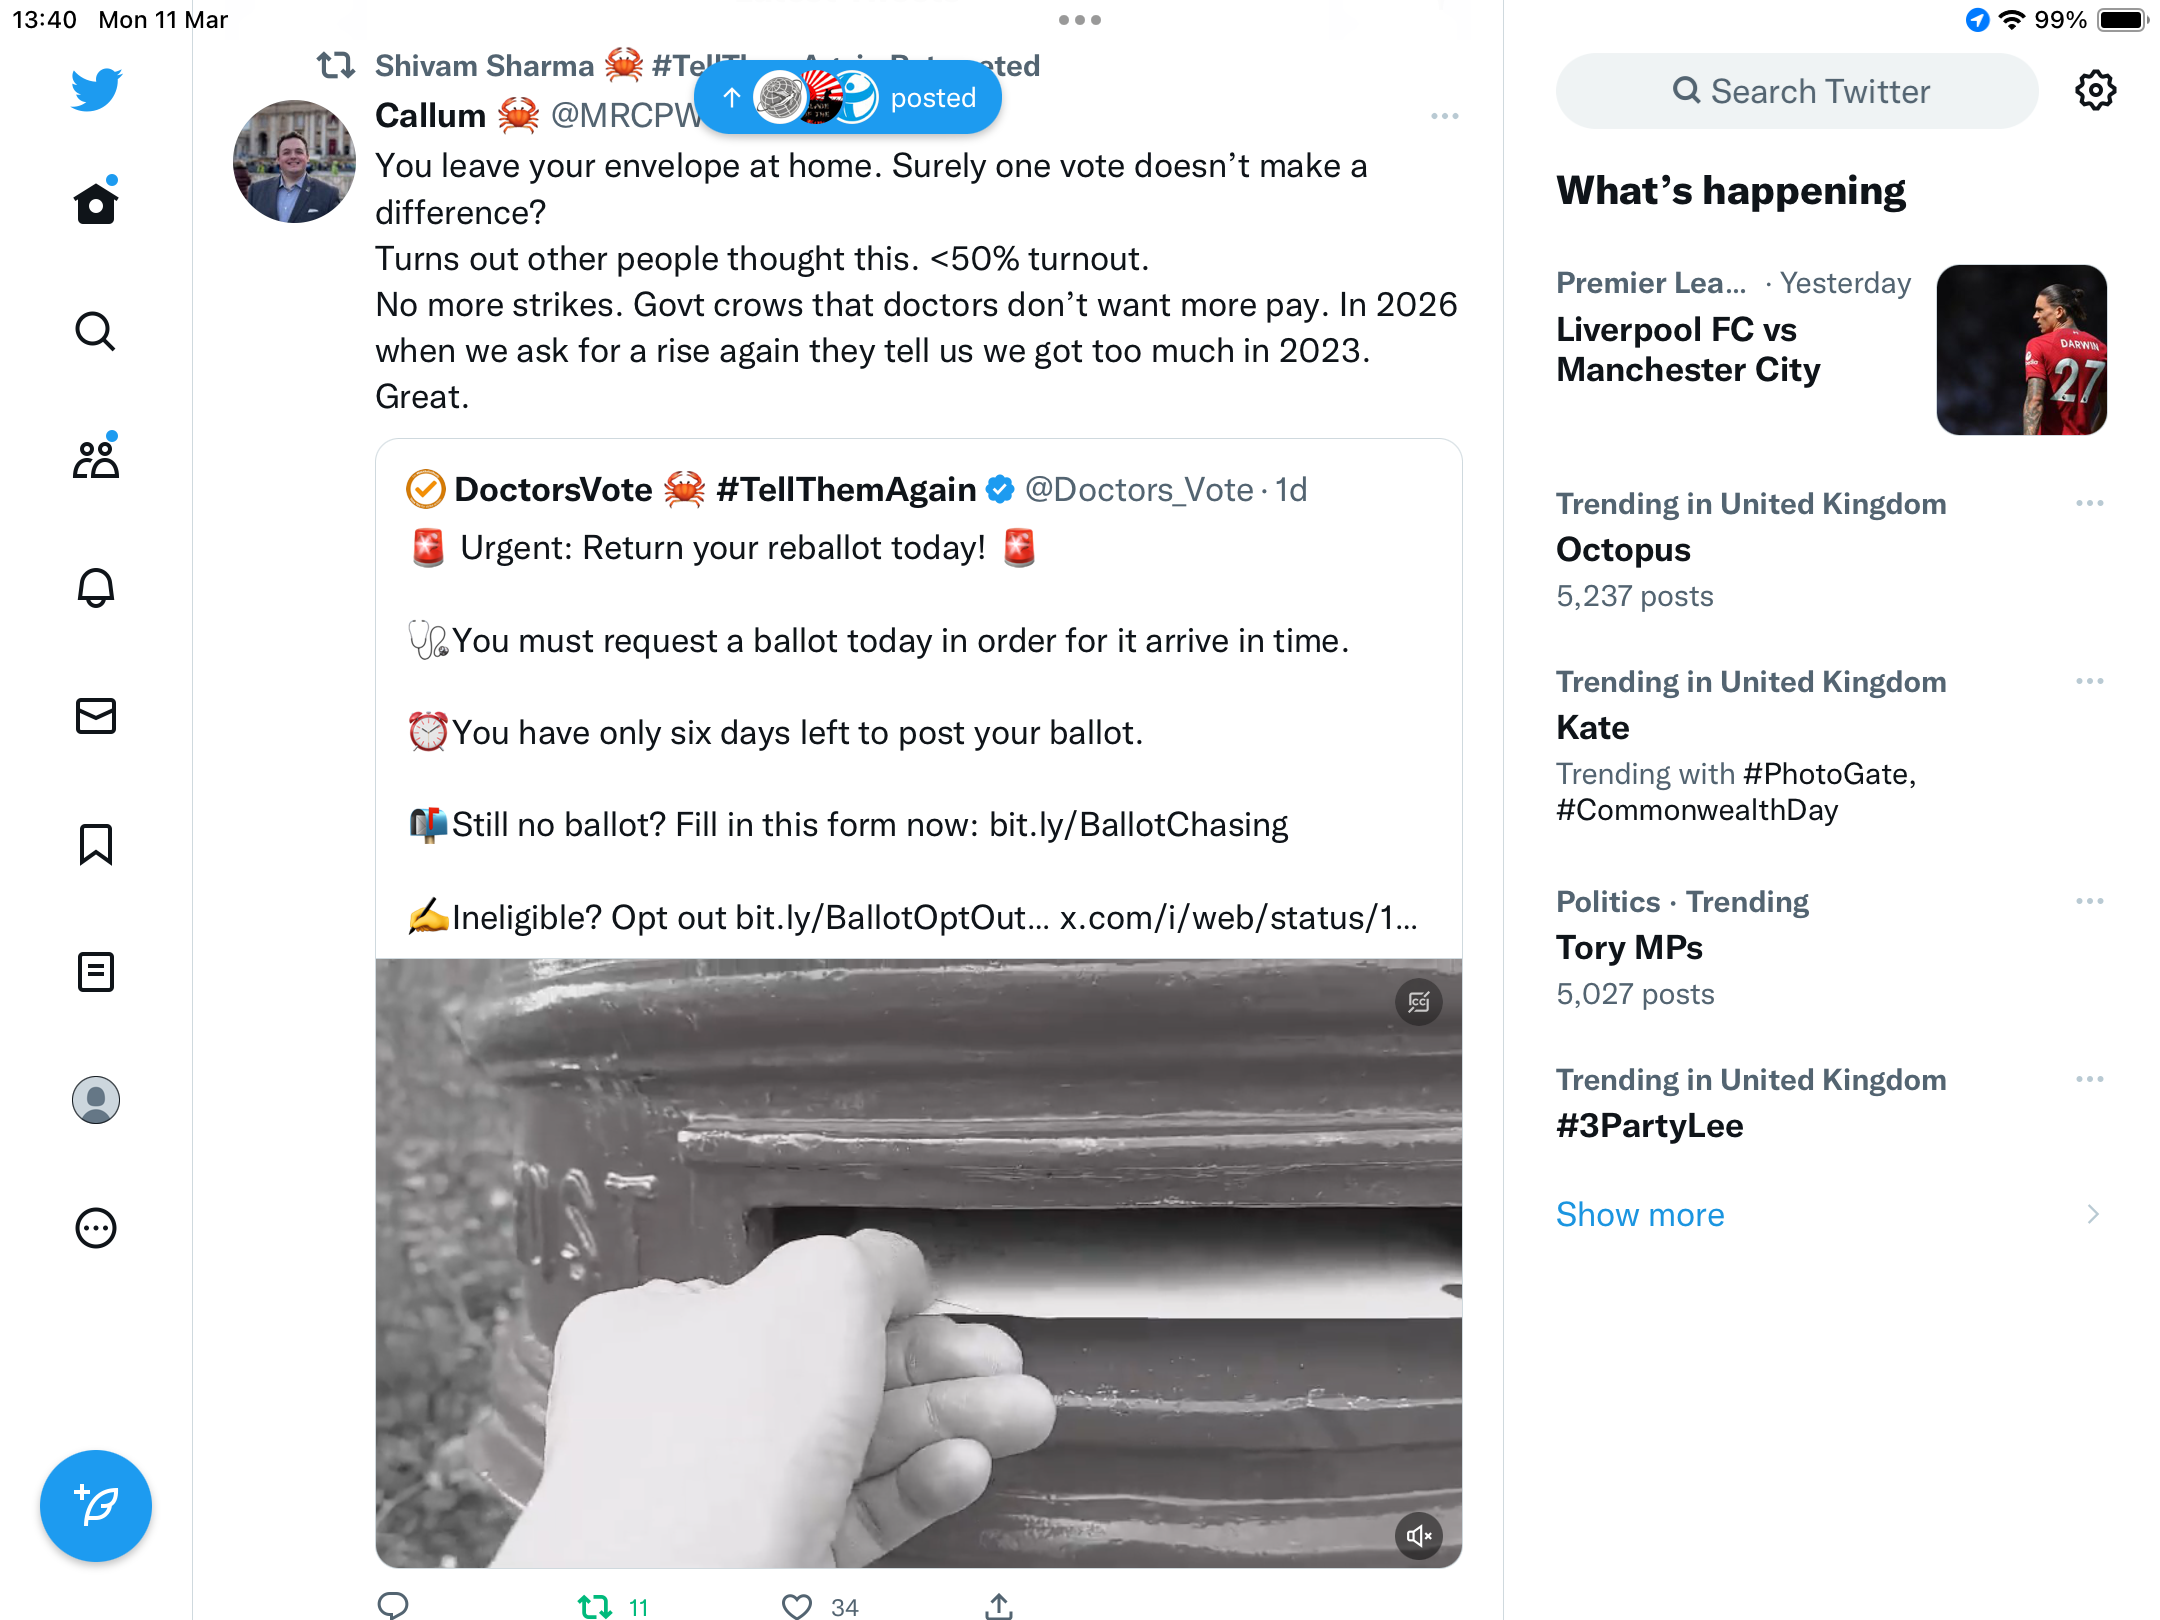2160x1620 pixels.
Task: Open the Messages envelope icon
Action: tap(96, 715)
